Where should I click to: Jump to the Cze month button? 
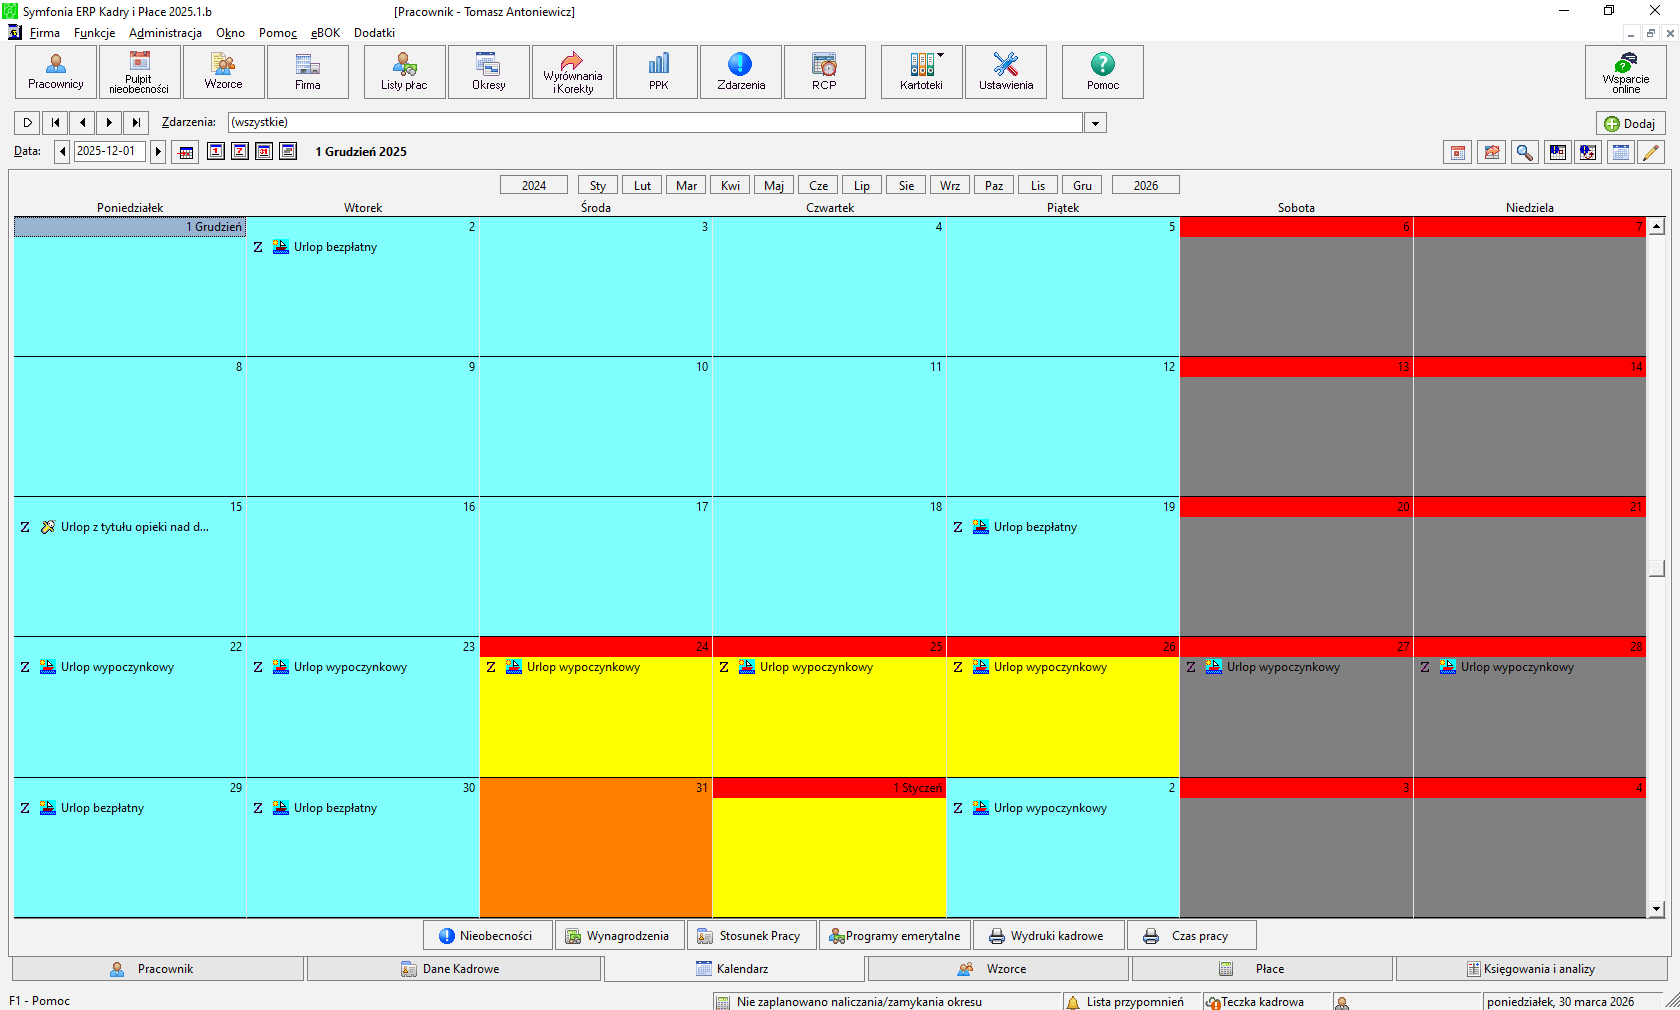click(818, 185)
